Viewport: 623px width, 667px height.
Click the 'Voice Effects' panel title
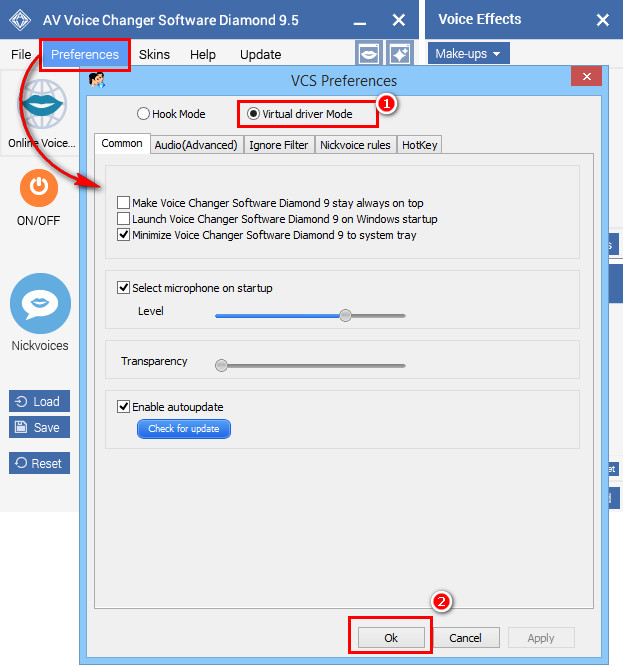[480, 19]
